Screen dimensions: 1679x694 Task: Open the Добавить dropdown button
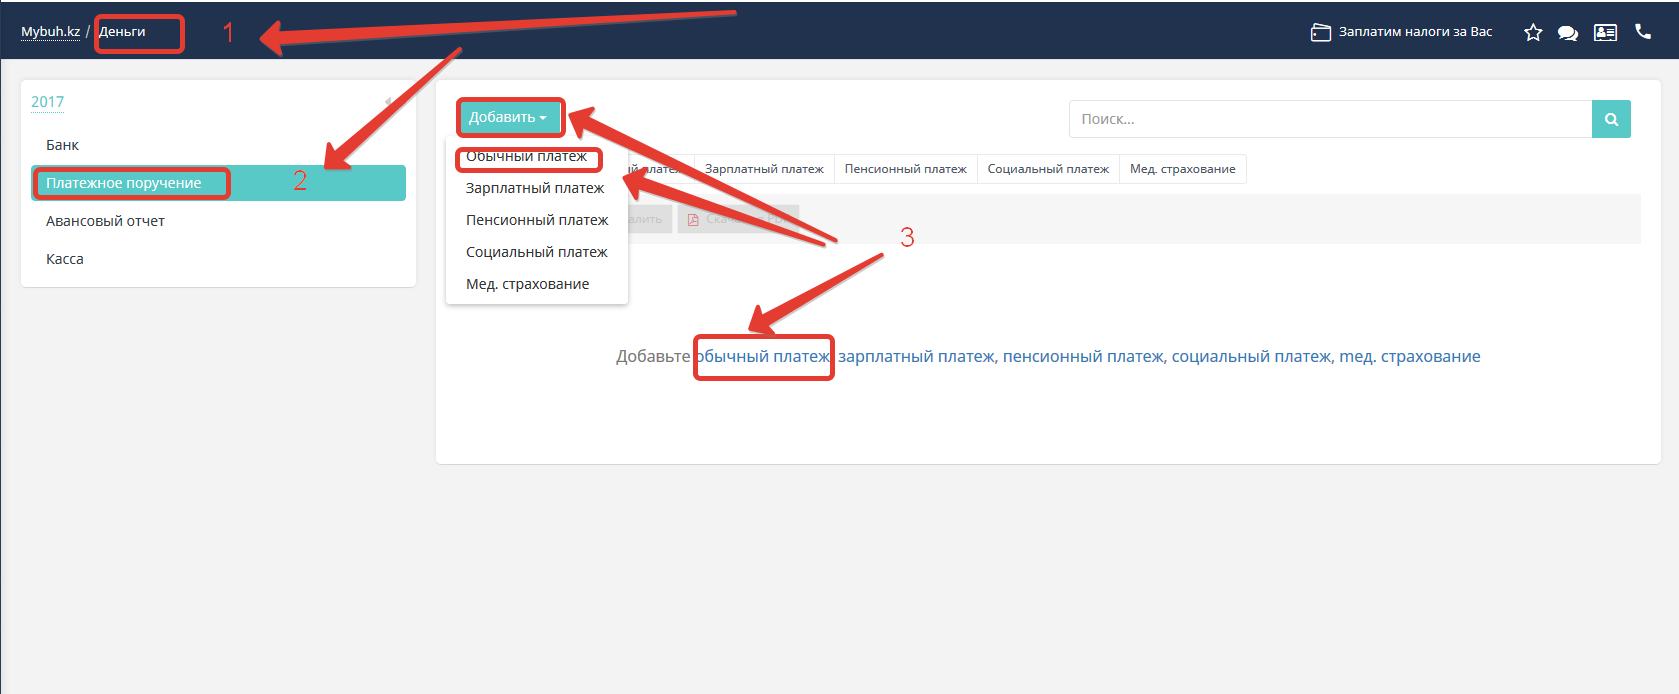tap(508, 118)
